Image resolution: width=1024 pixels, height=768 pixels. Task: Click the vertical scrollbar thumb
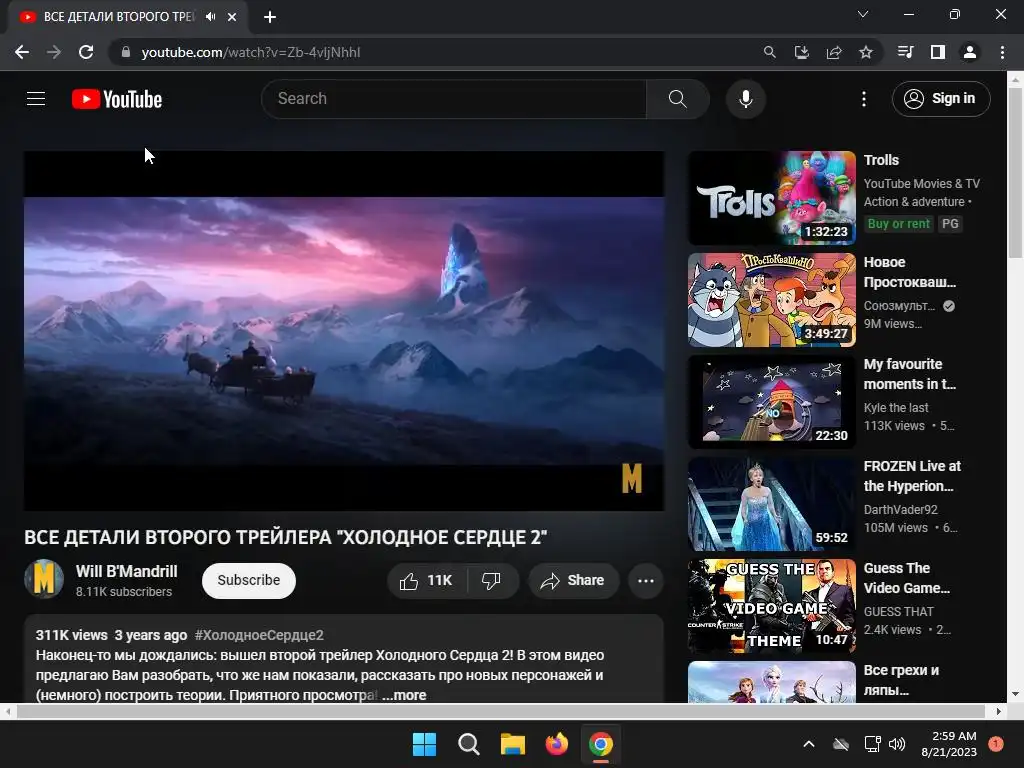[x=1015, y=173]
